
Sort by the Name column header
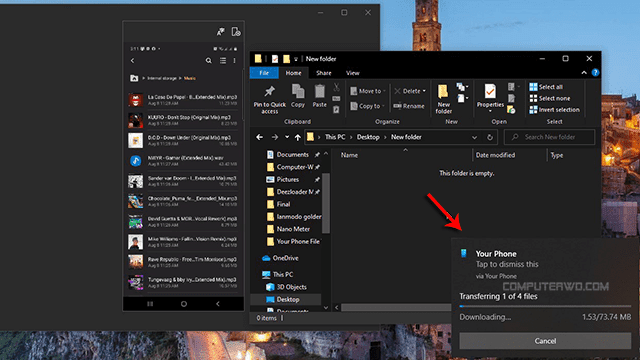349,155
